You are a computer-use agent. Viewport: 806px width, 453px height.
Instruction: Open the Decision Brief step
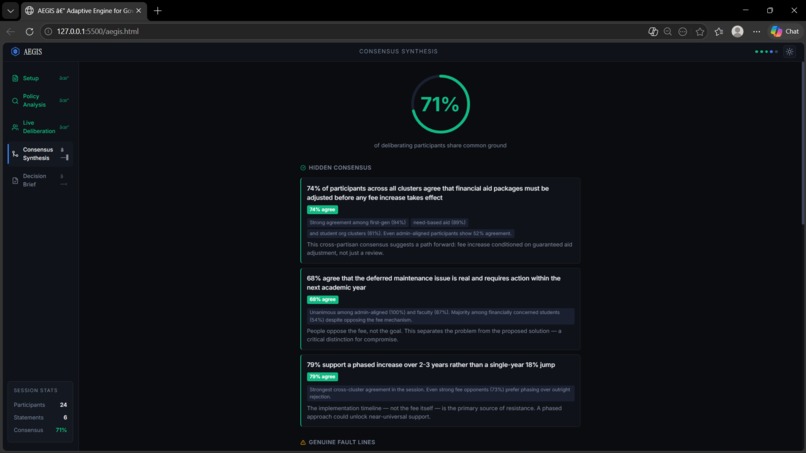pos(40,180)
